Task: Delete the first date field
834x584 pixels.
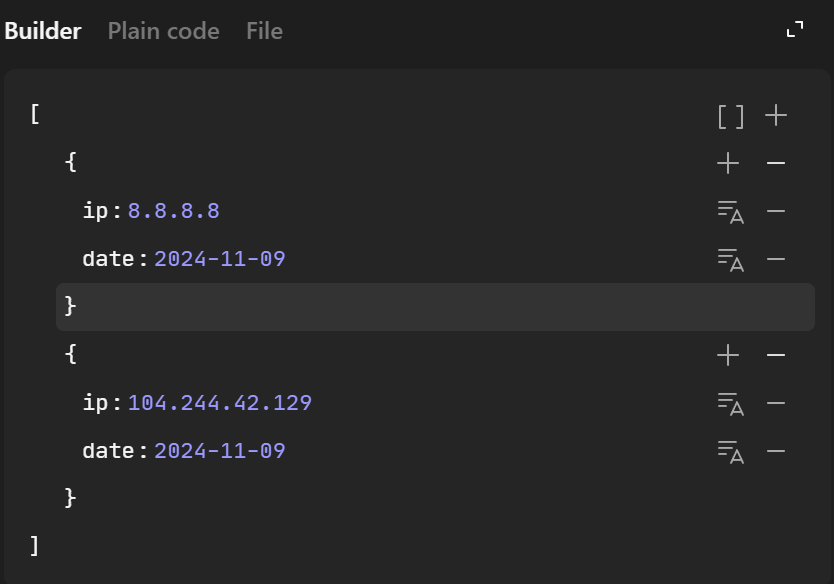Action: pos(776,259)
